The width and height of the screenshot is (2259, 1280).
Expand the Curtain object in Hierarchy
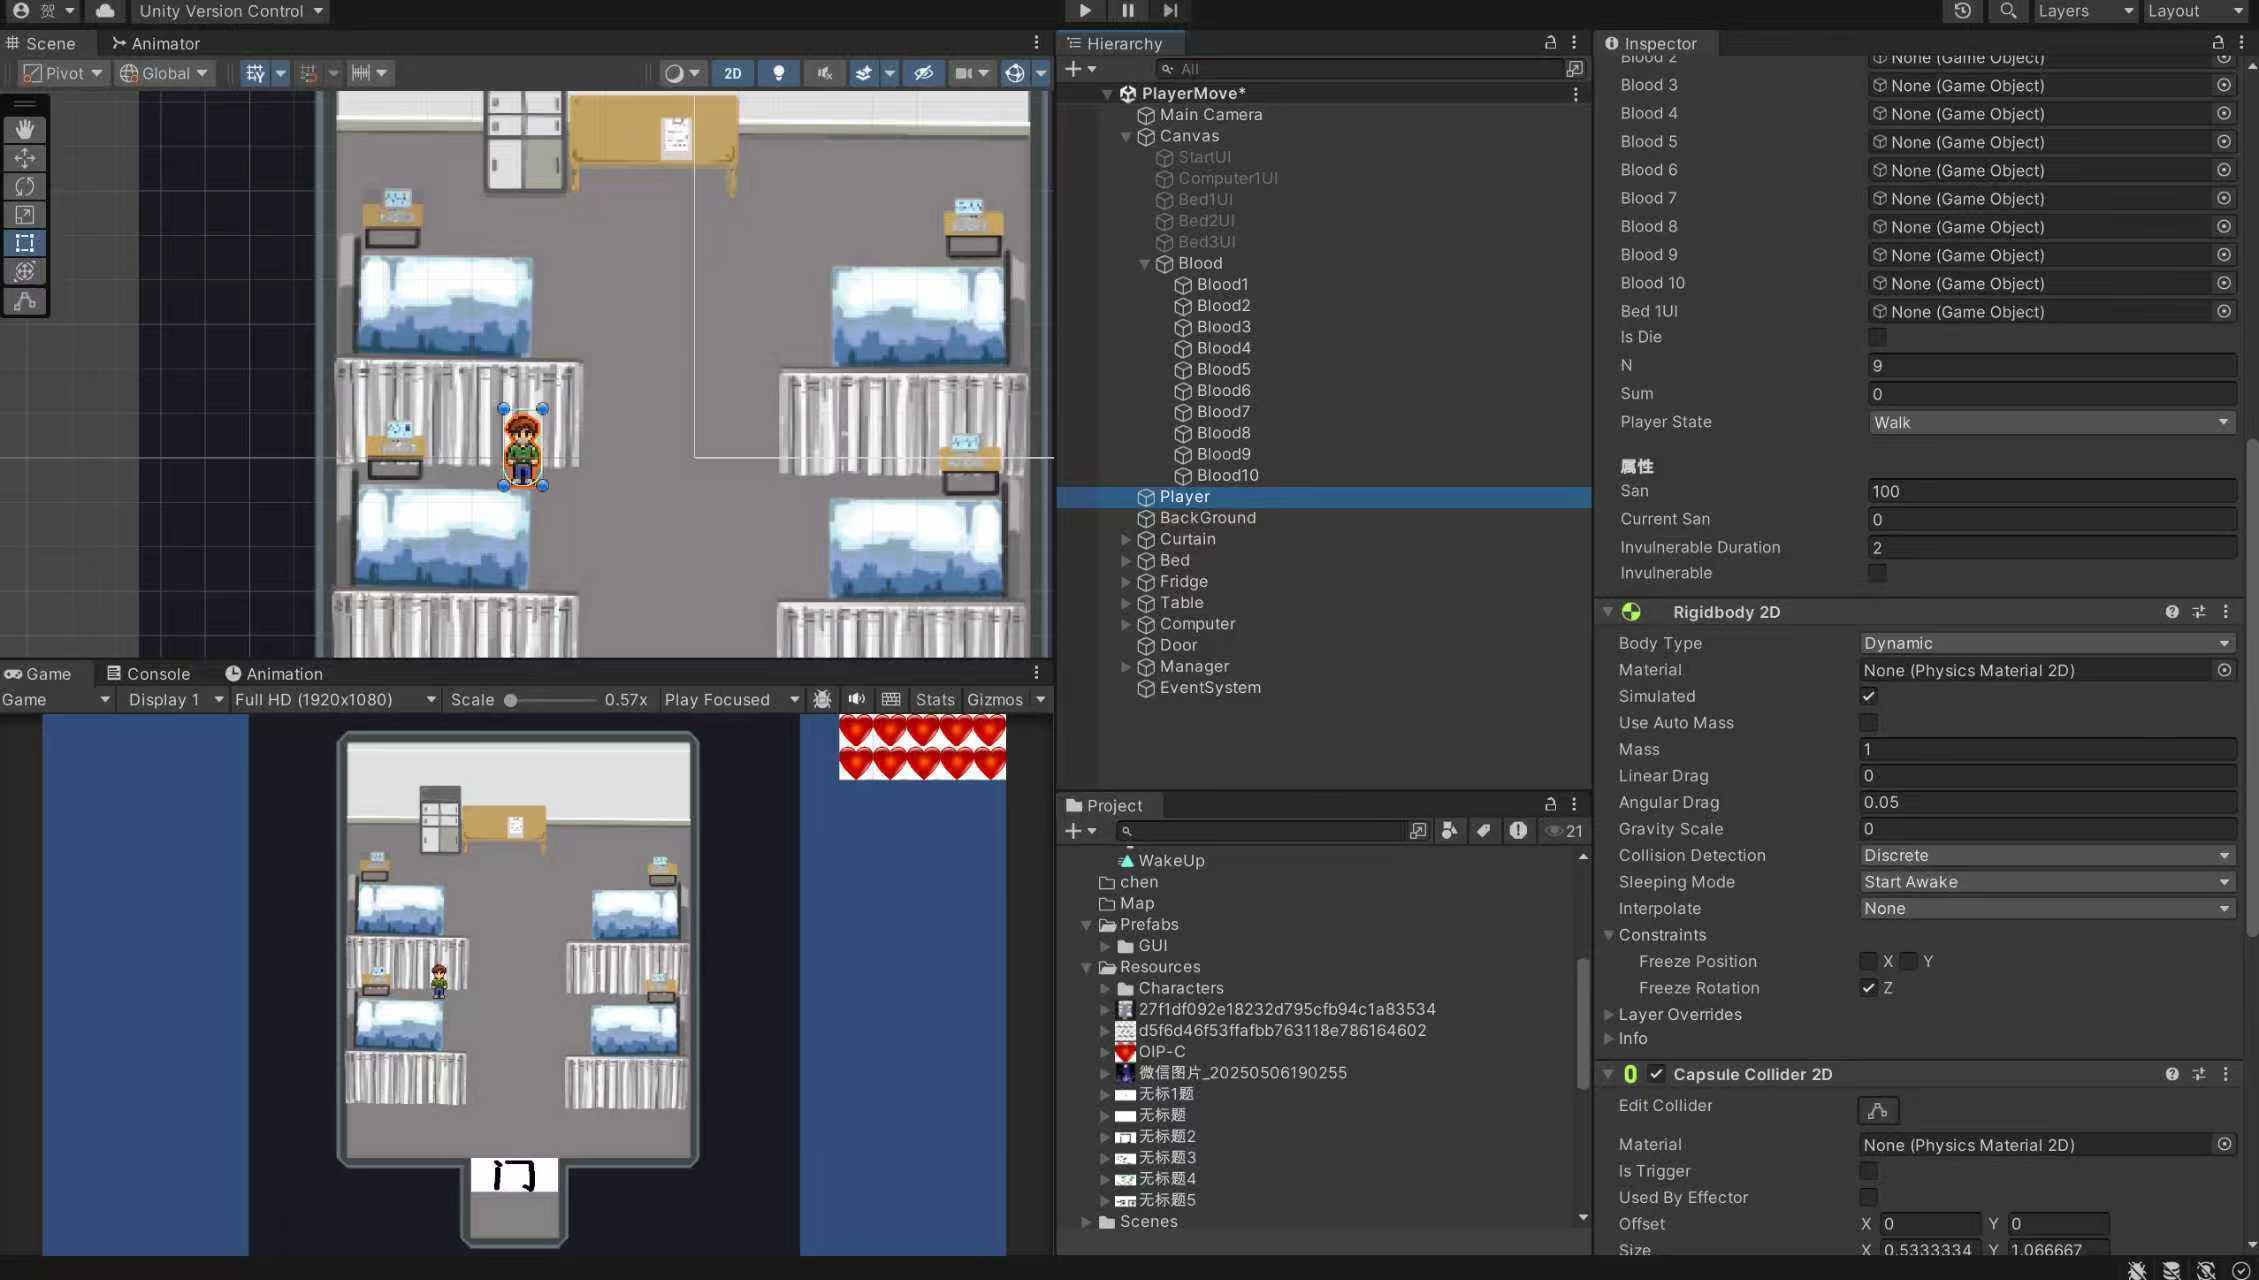click(1126, 539)
